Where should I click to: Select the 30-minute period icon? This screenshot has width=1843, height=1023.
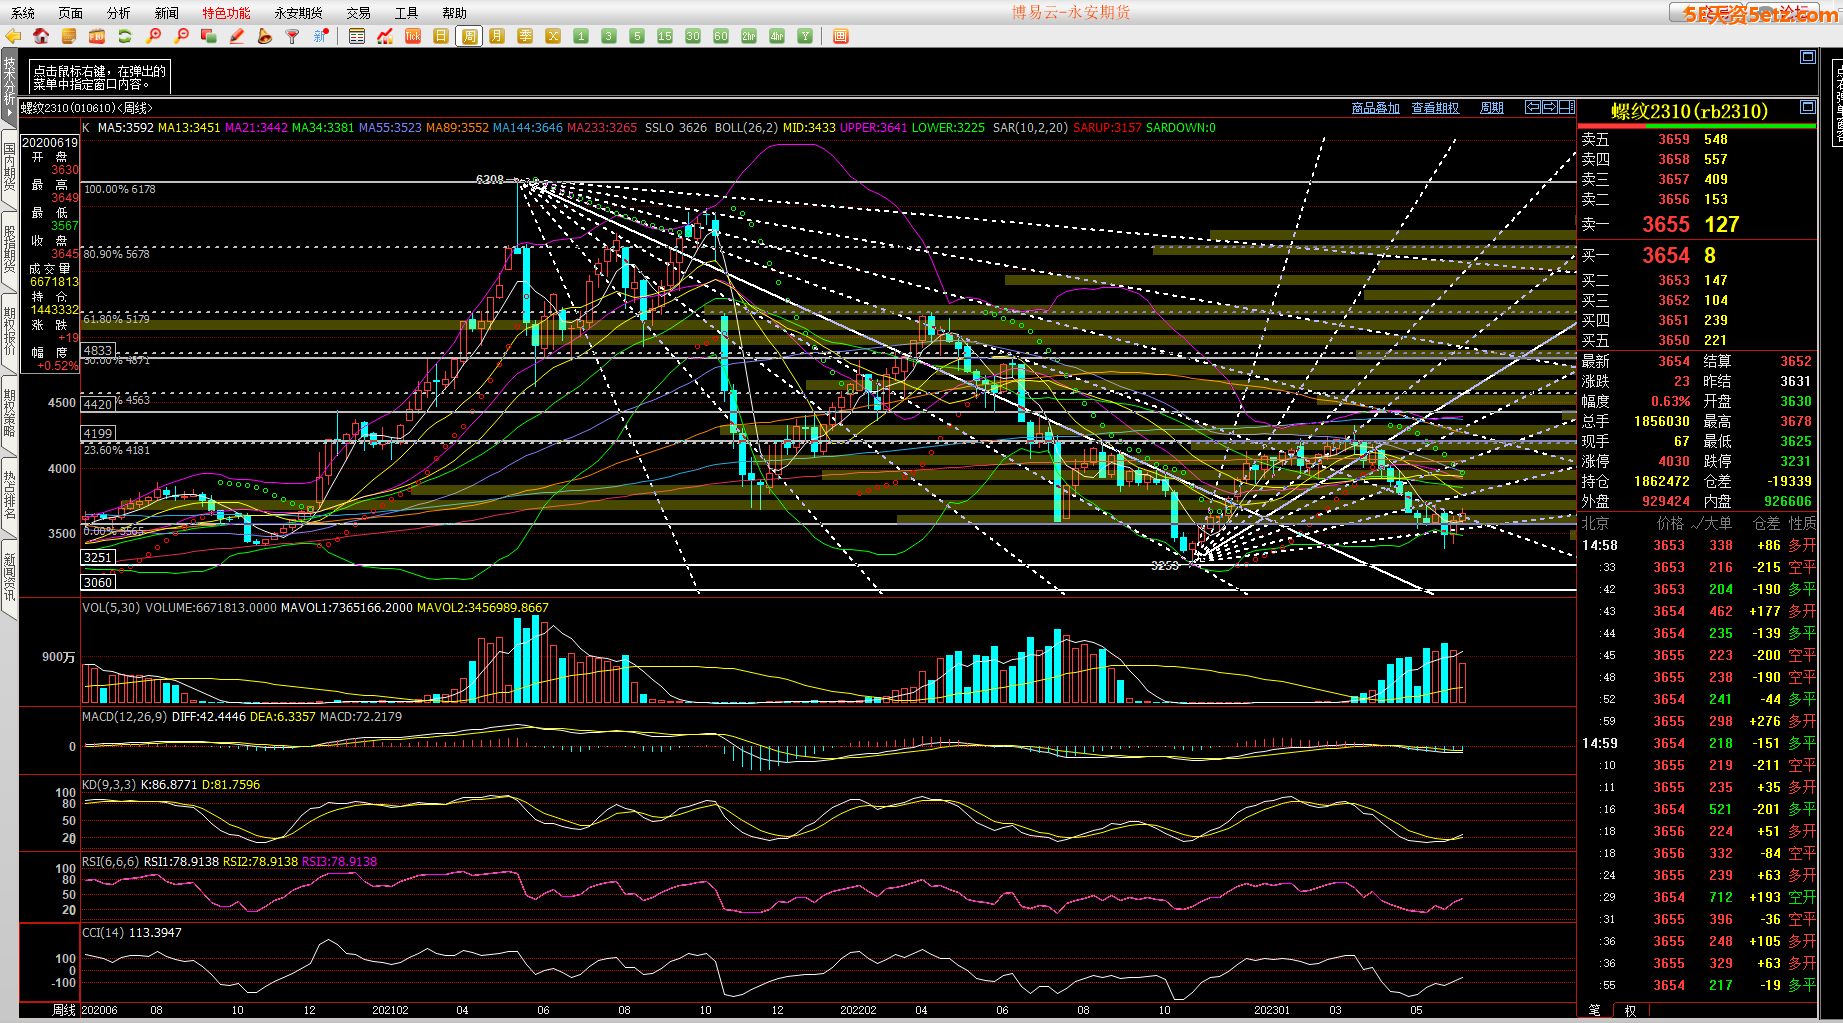pyautogui.click(x=693, y=36)
